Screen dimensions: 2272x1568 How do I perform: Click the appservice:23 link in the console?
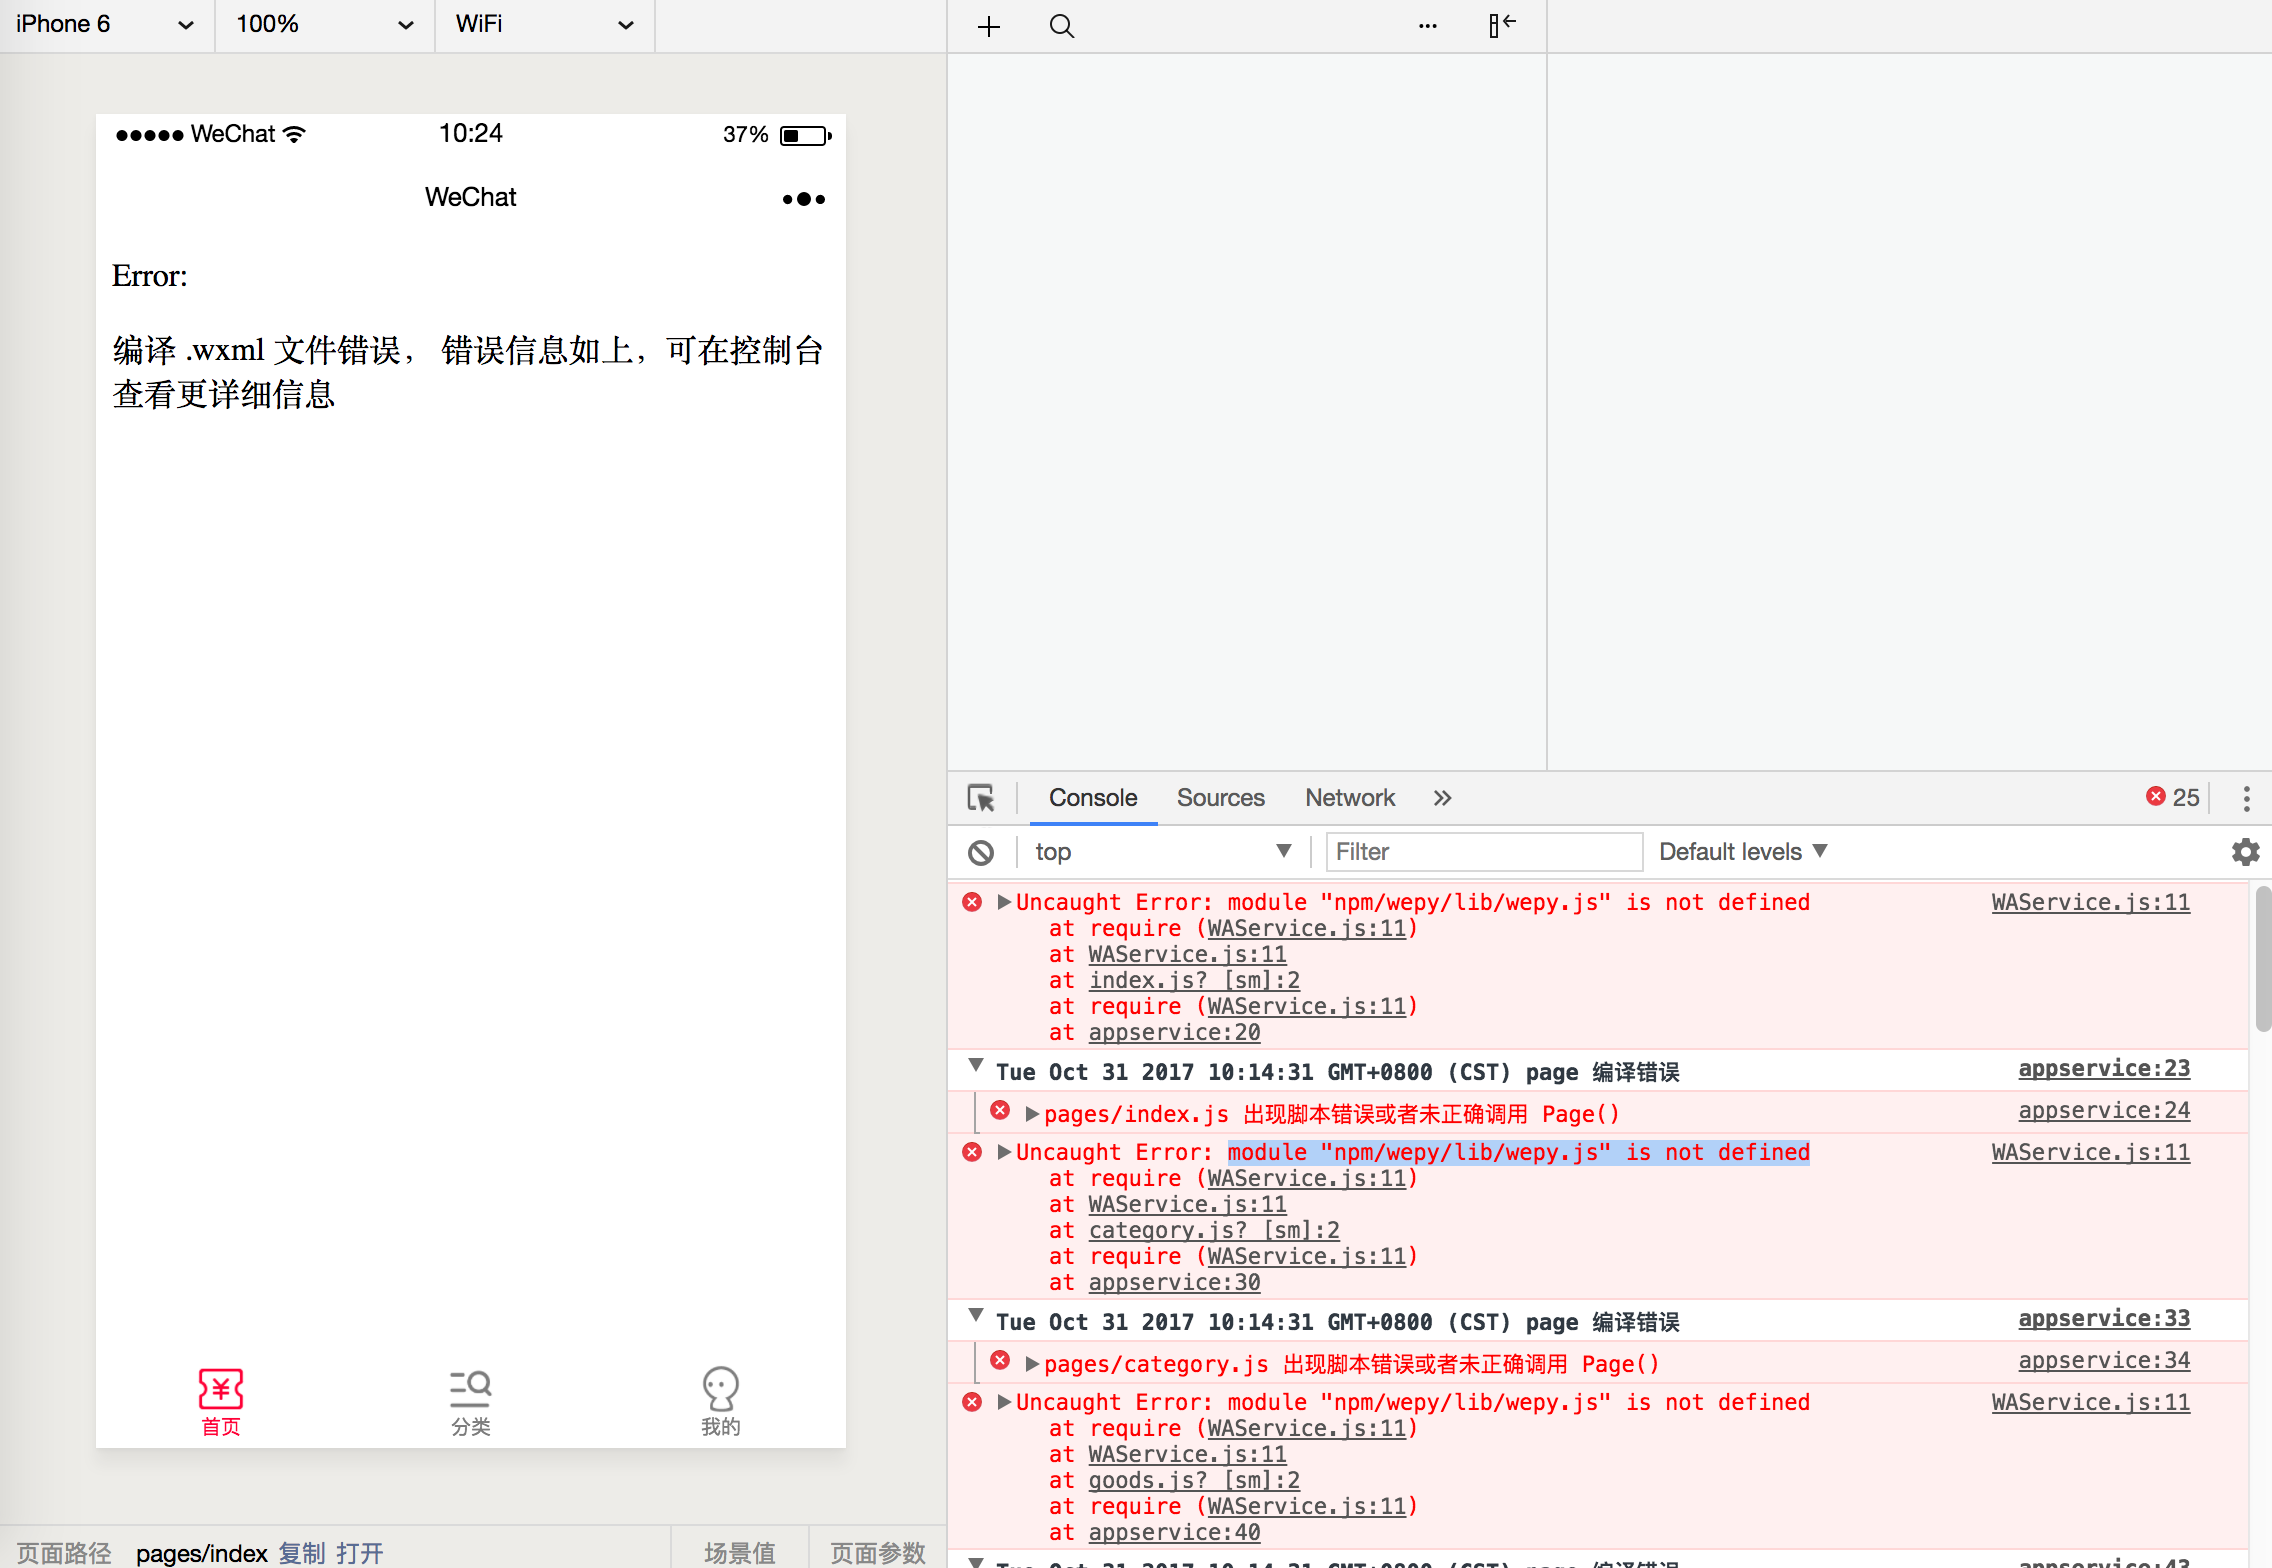click(2104, 1068)
